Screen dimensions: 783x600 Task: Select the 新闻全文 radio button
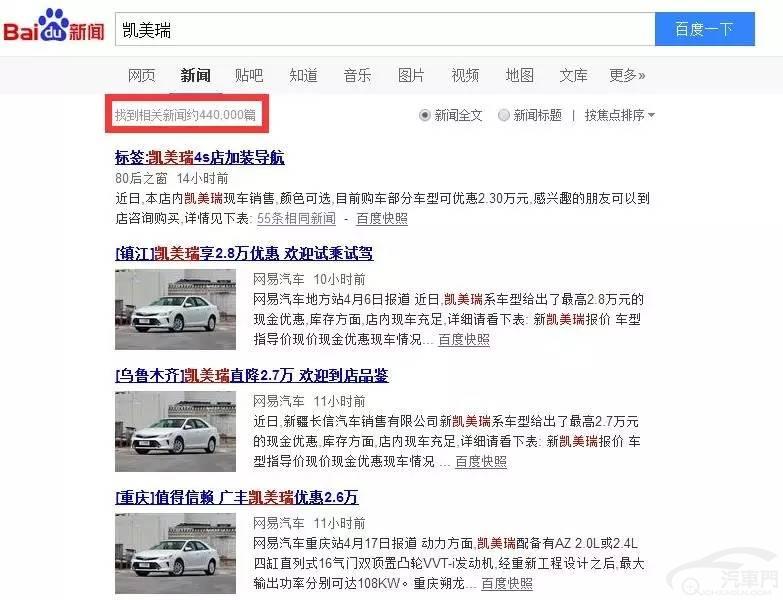424,115
